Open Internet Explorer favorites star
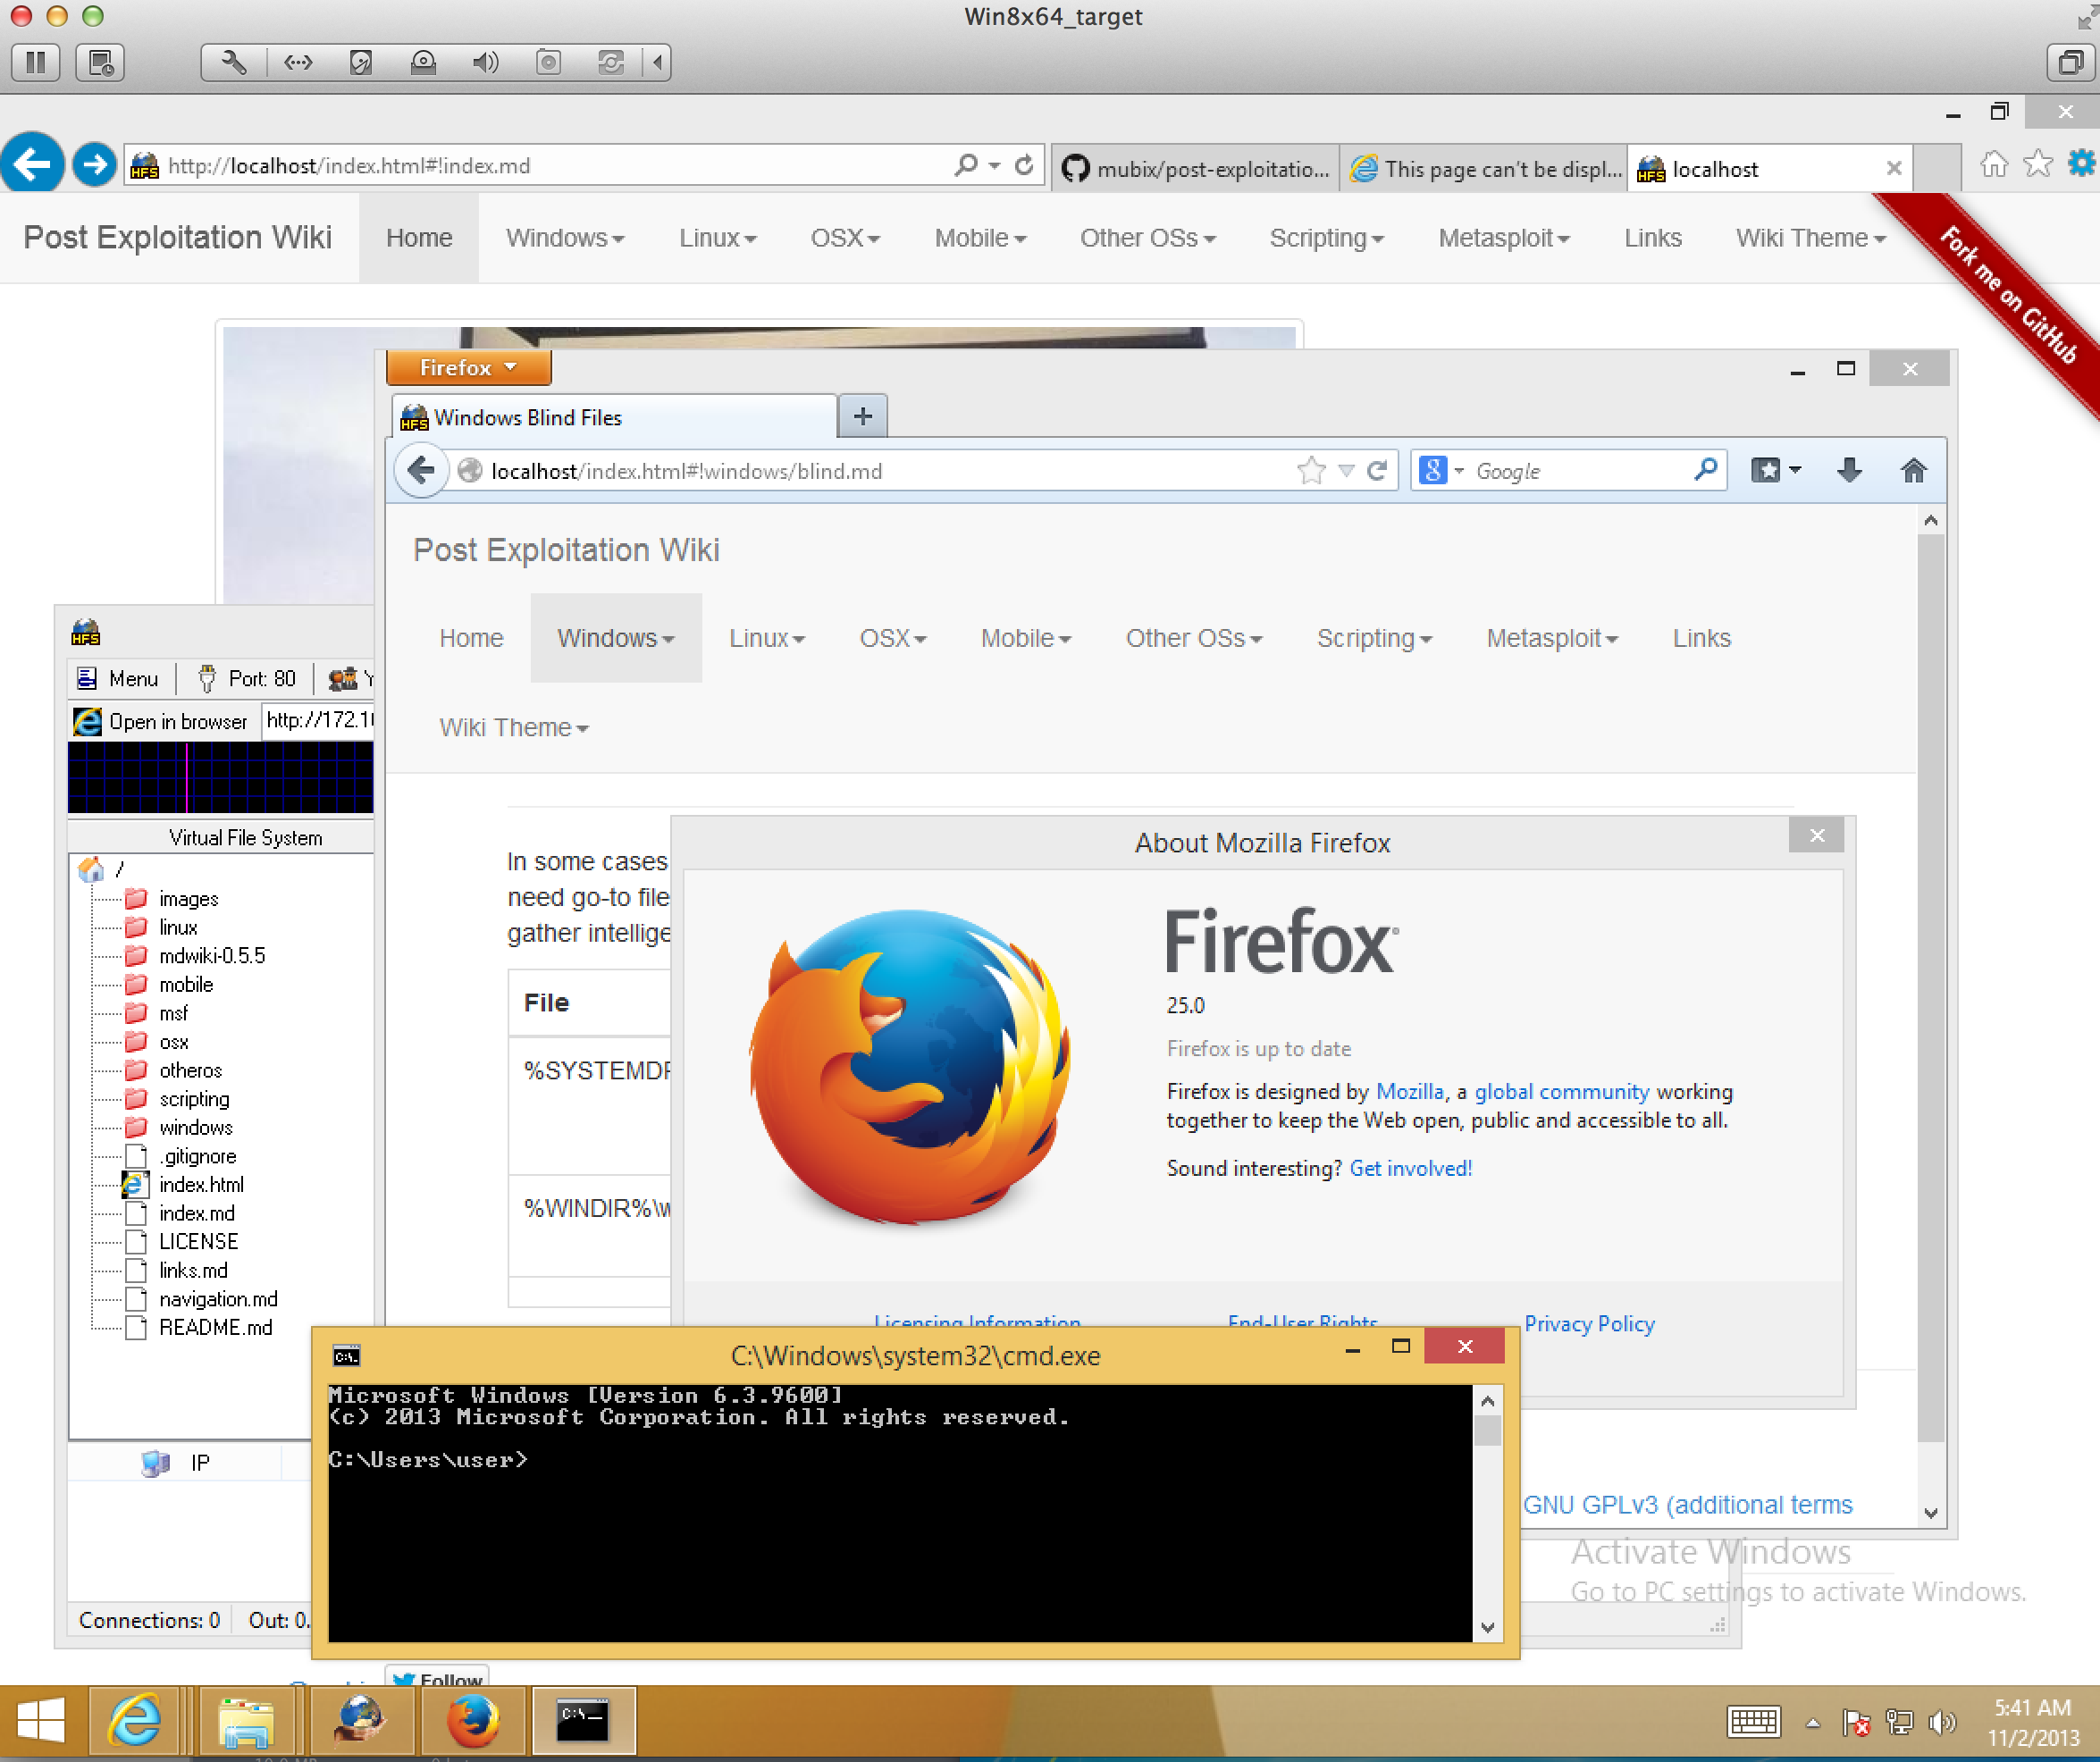The height and width of the screenshot is (1762, 2100). [x=2037, y=164]
